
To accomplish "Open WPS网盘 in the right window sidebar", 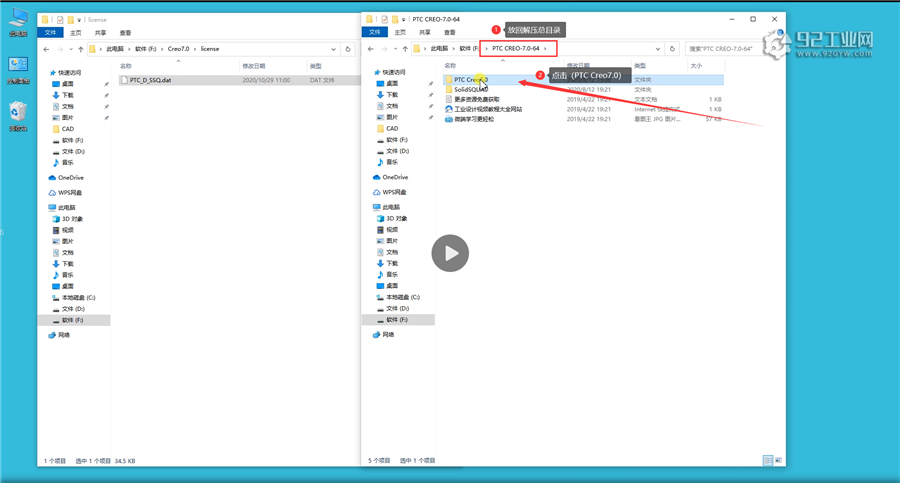I will tap(390, 192).
